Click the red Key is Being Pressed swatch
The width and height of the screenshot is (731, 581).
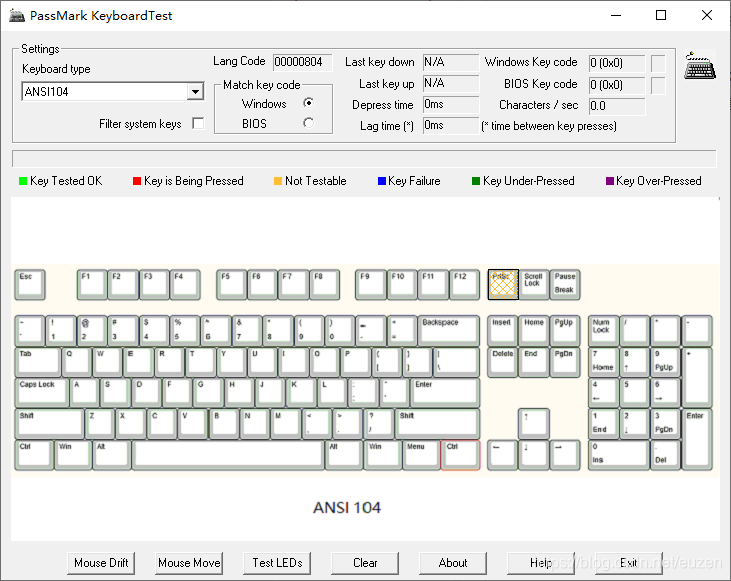tap(137, 181)
